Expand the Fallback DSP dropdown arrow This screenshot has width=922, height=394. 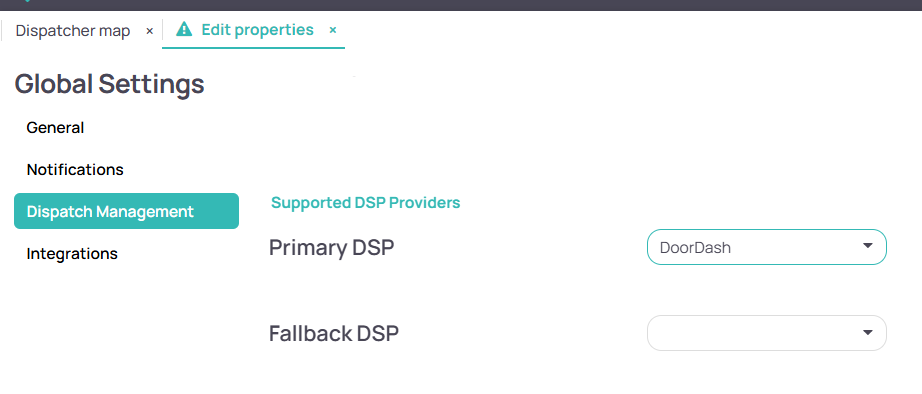pyautogui.click(x=867, y=333)
